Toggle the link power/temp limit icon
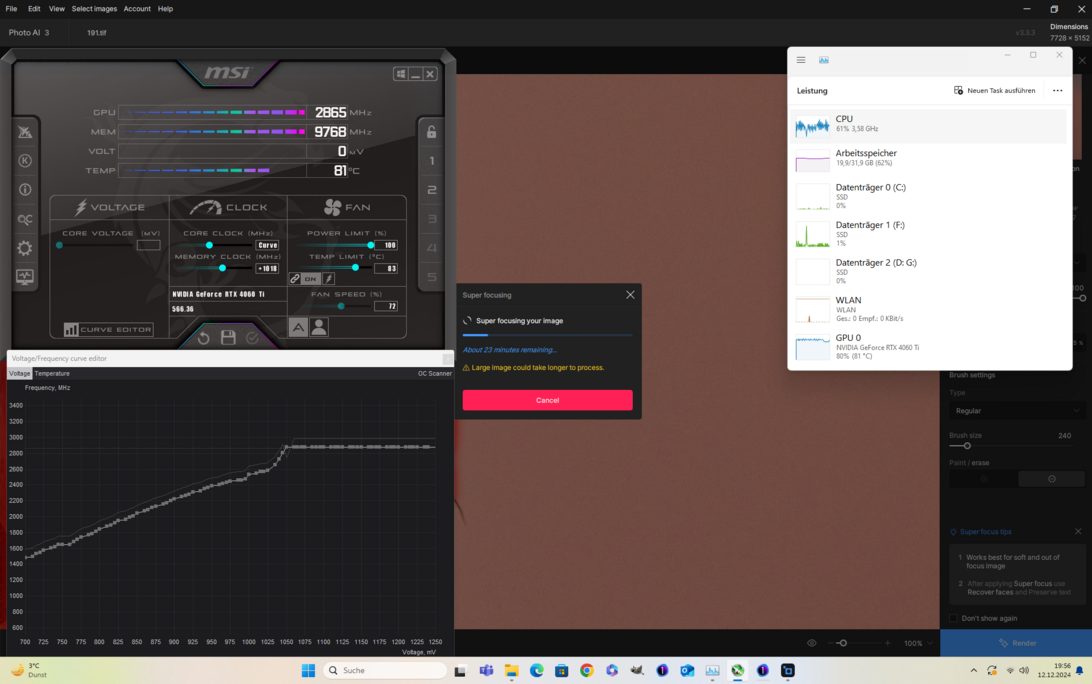Screen dimensions: 1092x684 pos(295,279)
